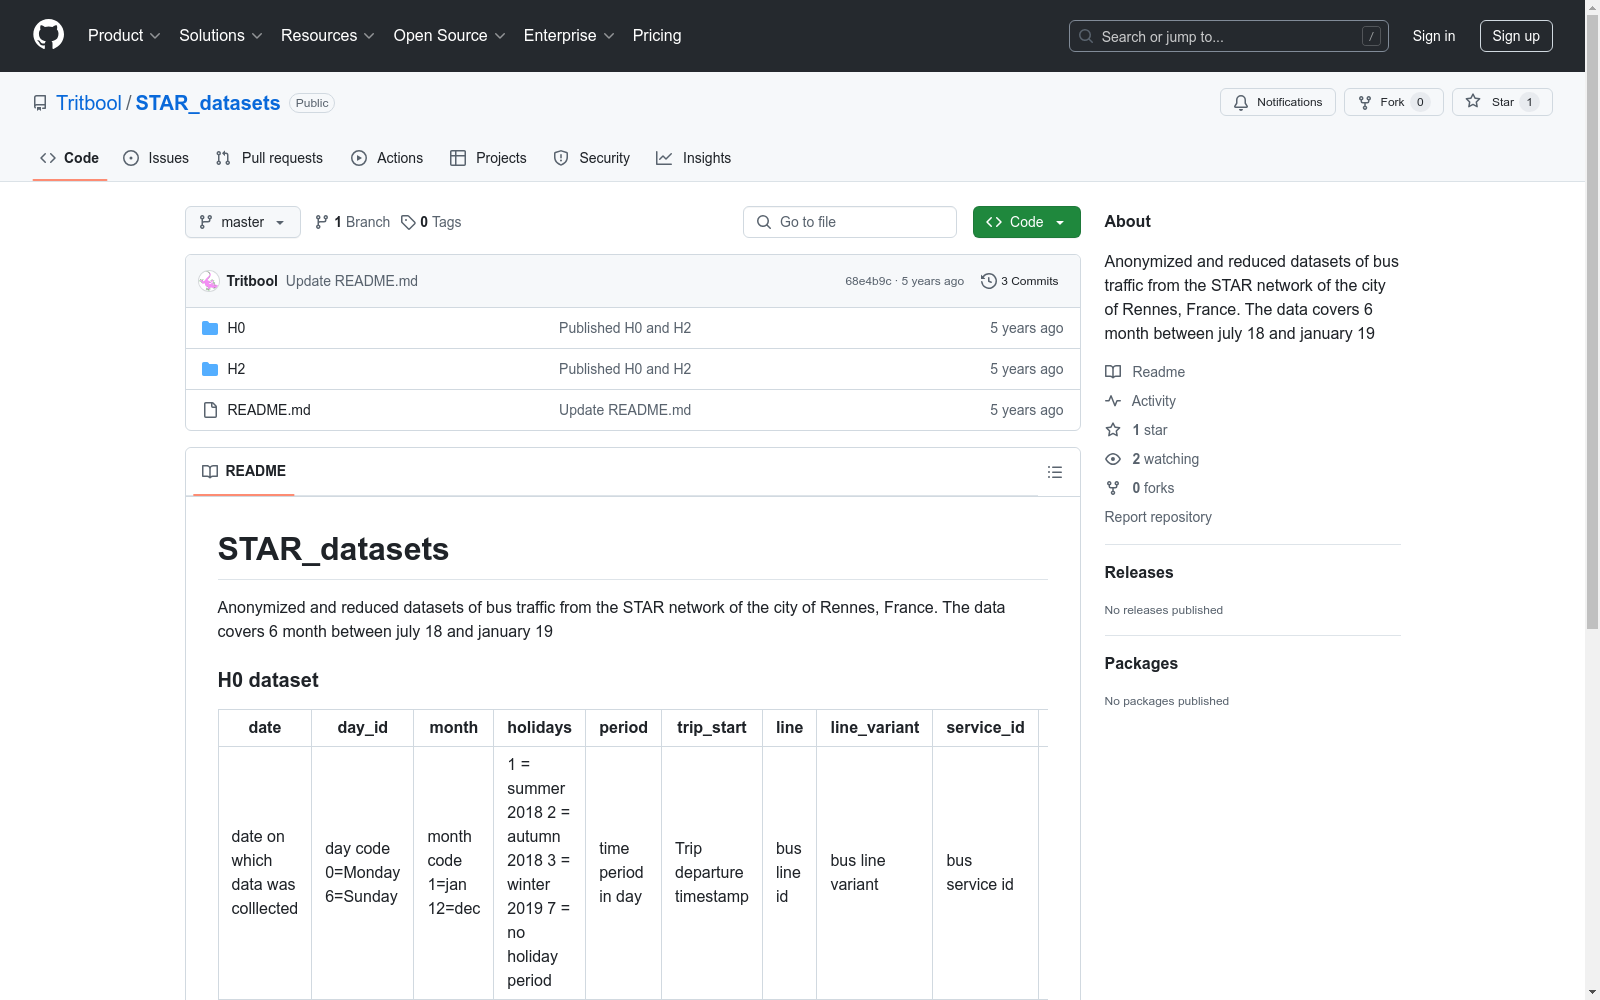Star the STAR_datasets repository
1600x1000 pixels.
(x=1502, y=102)
